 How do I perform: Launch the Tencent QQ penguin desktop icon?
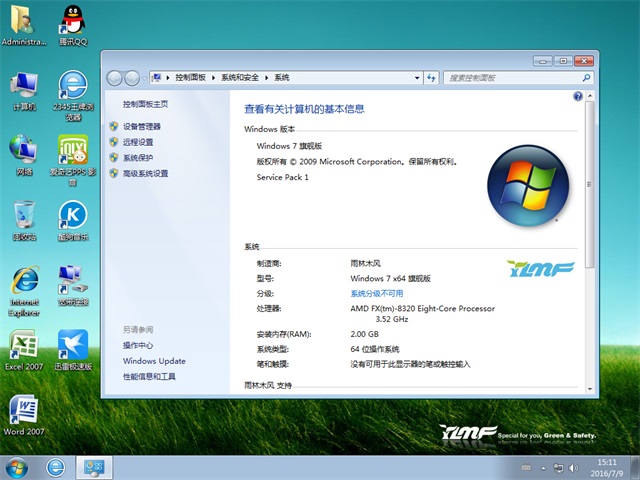tap(73, 24)
